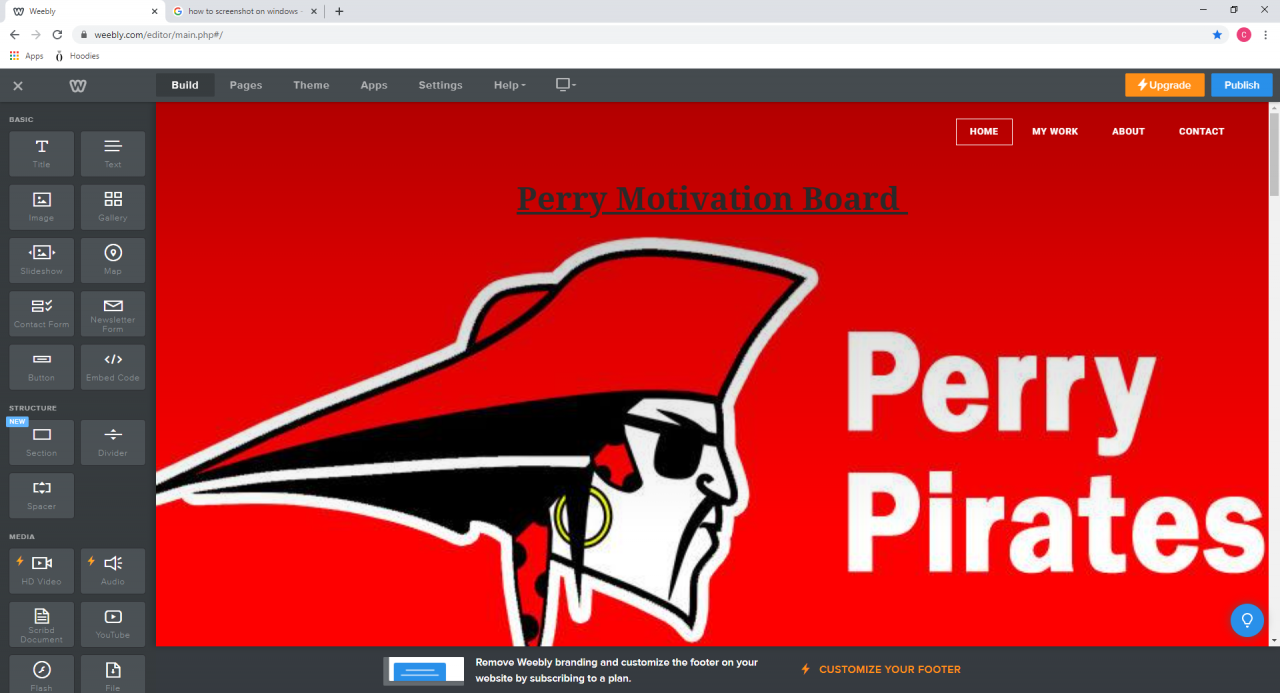Open the device preview dropdown
1280x693 pixels.
click(566, 85)
